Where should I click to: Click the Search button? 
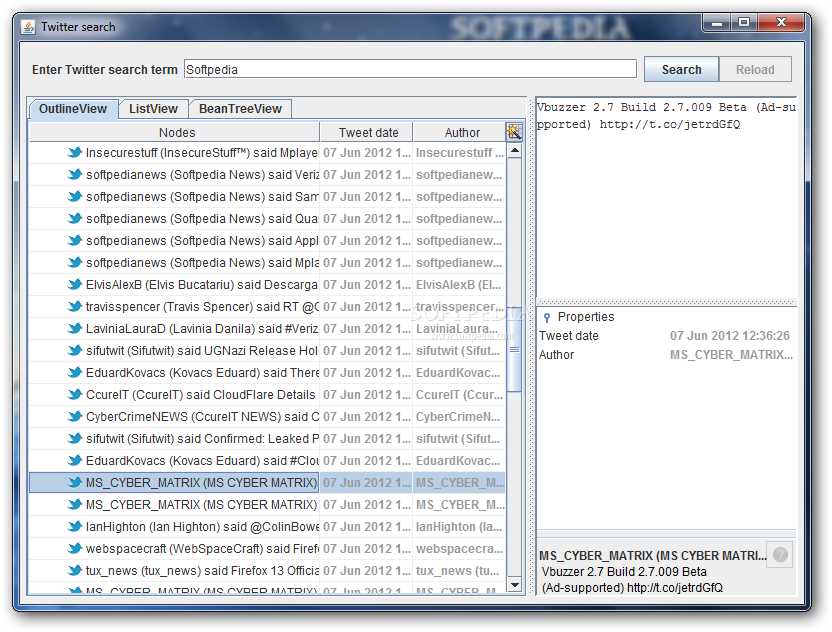681,70
